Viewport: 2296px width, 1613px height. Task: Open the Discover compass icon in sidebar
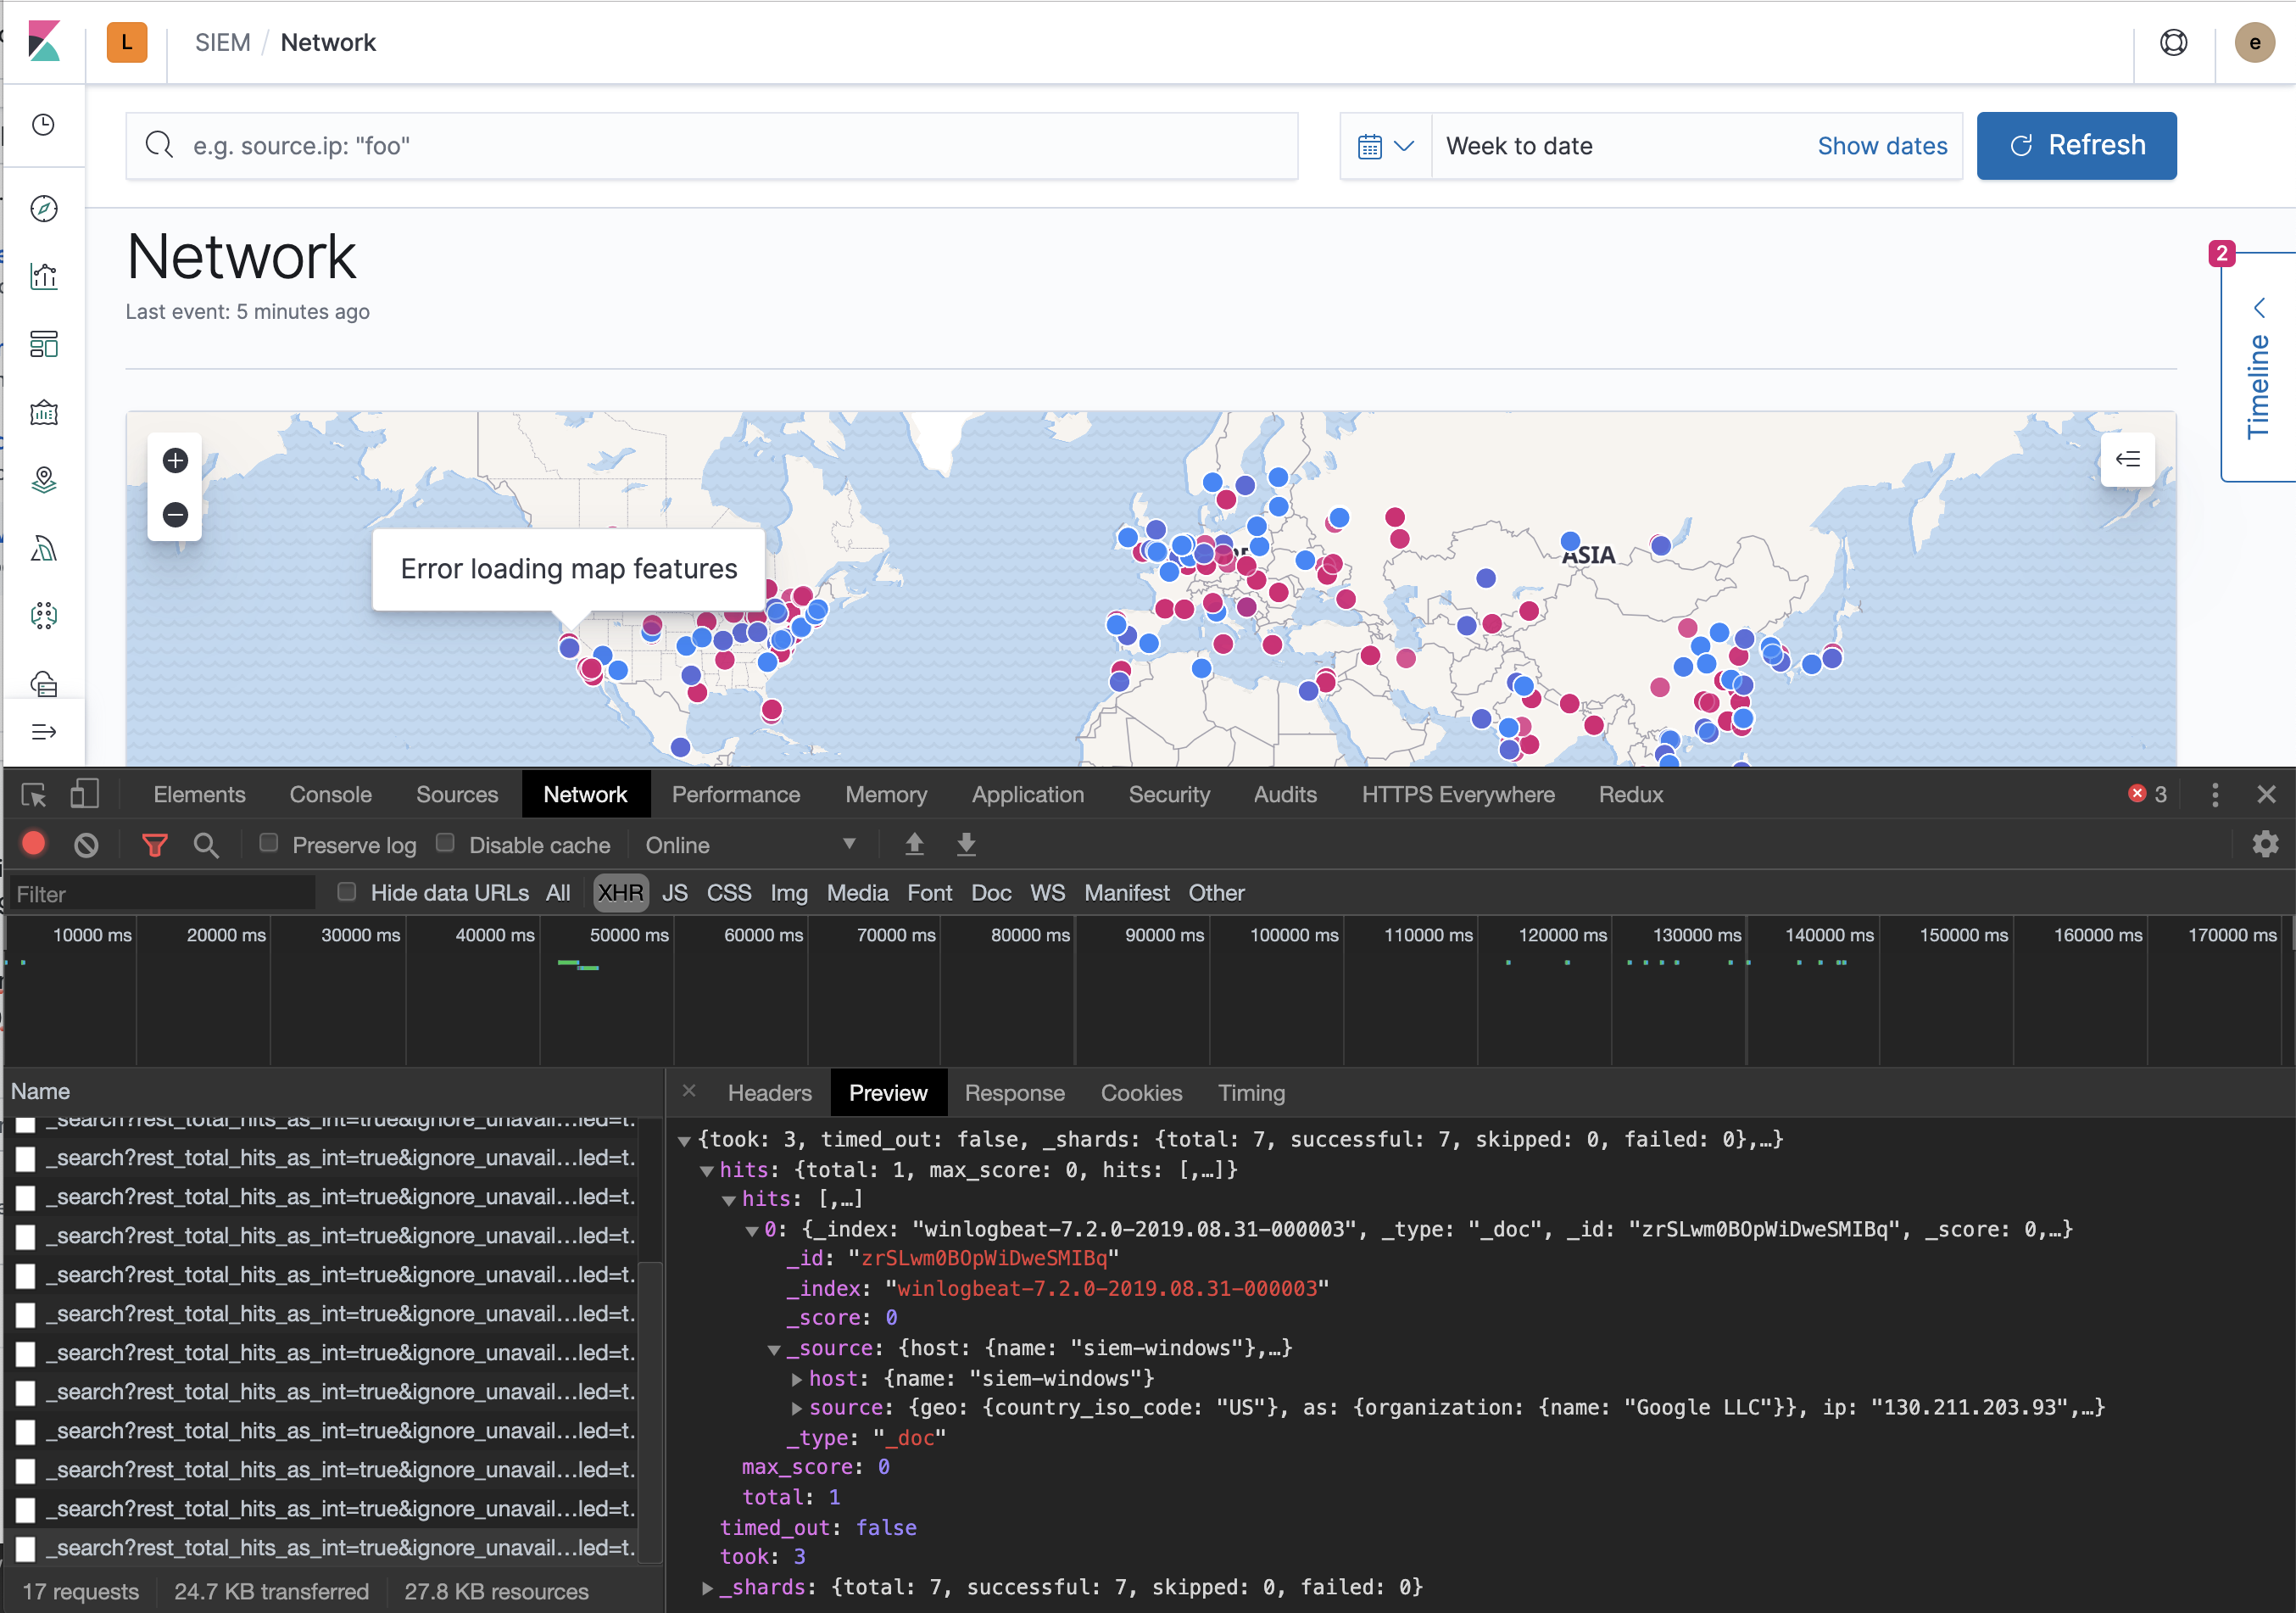pyautogui.click(x=44, y=208)
